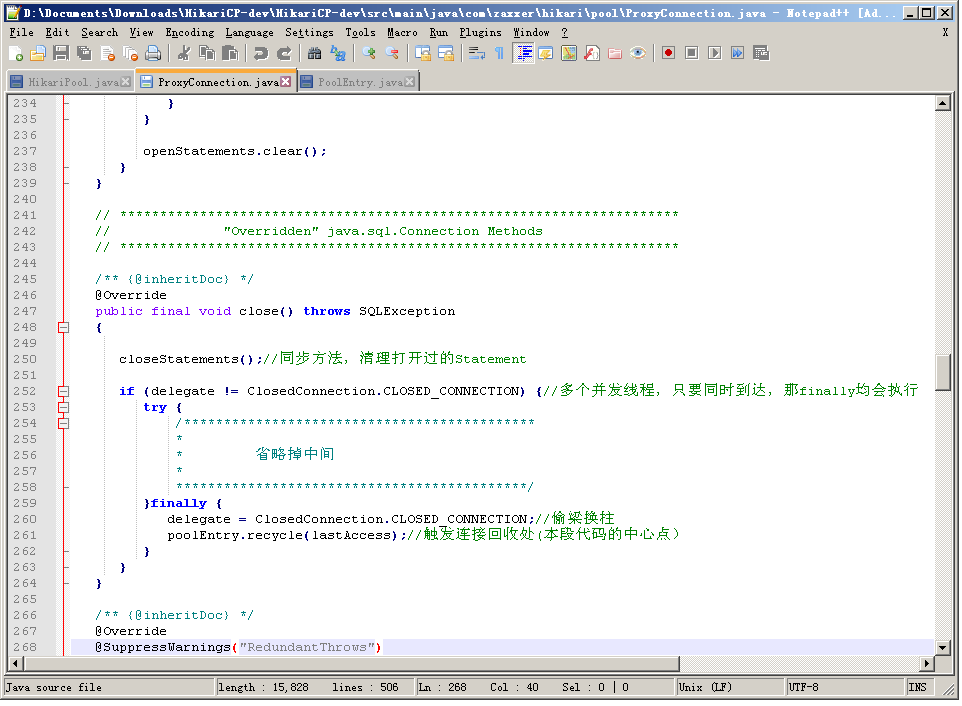Screen dimensions: 962x706
Task: Click the Cut scissors icon
Action: [x=183, y=54]
